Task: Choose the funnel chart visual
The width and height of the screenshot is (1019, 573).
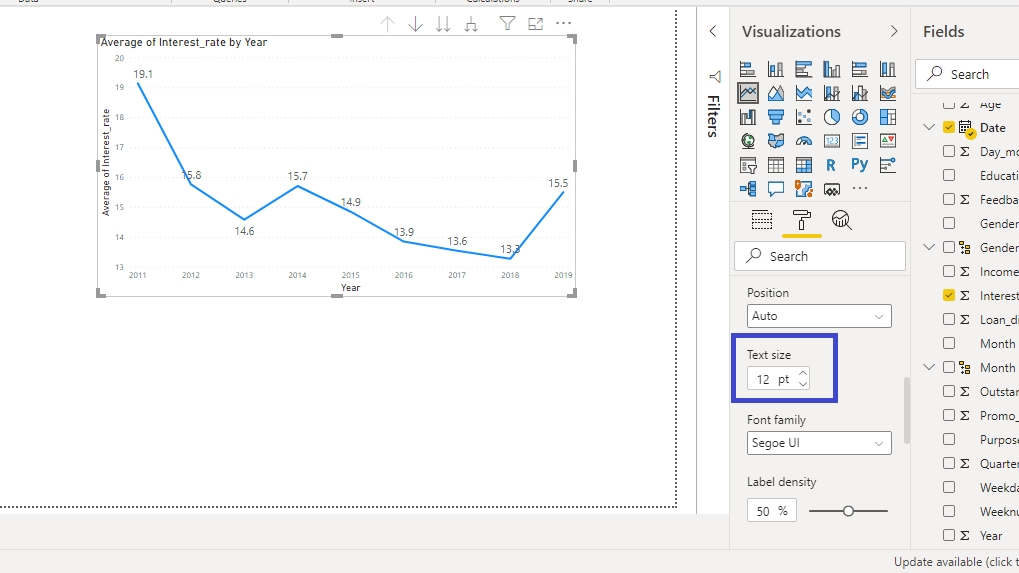Action: [x=776, y=117]
